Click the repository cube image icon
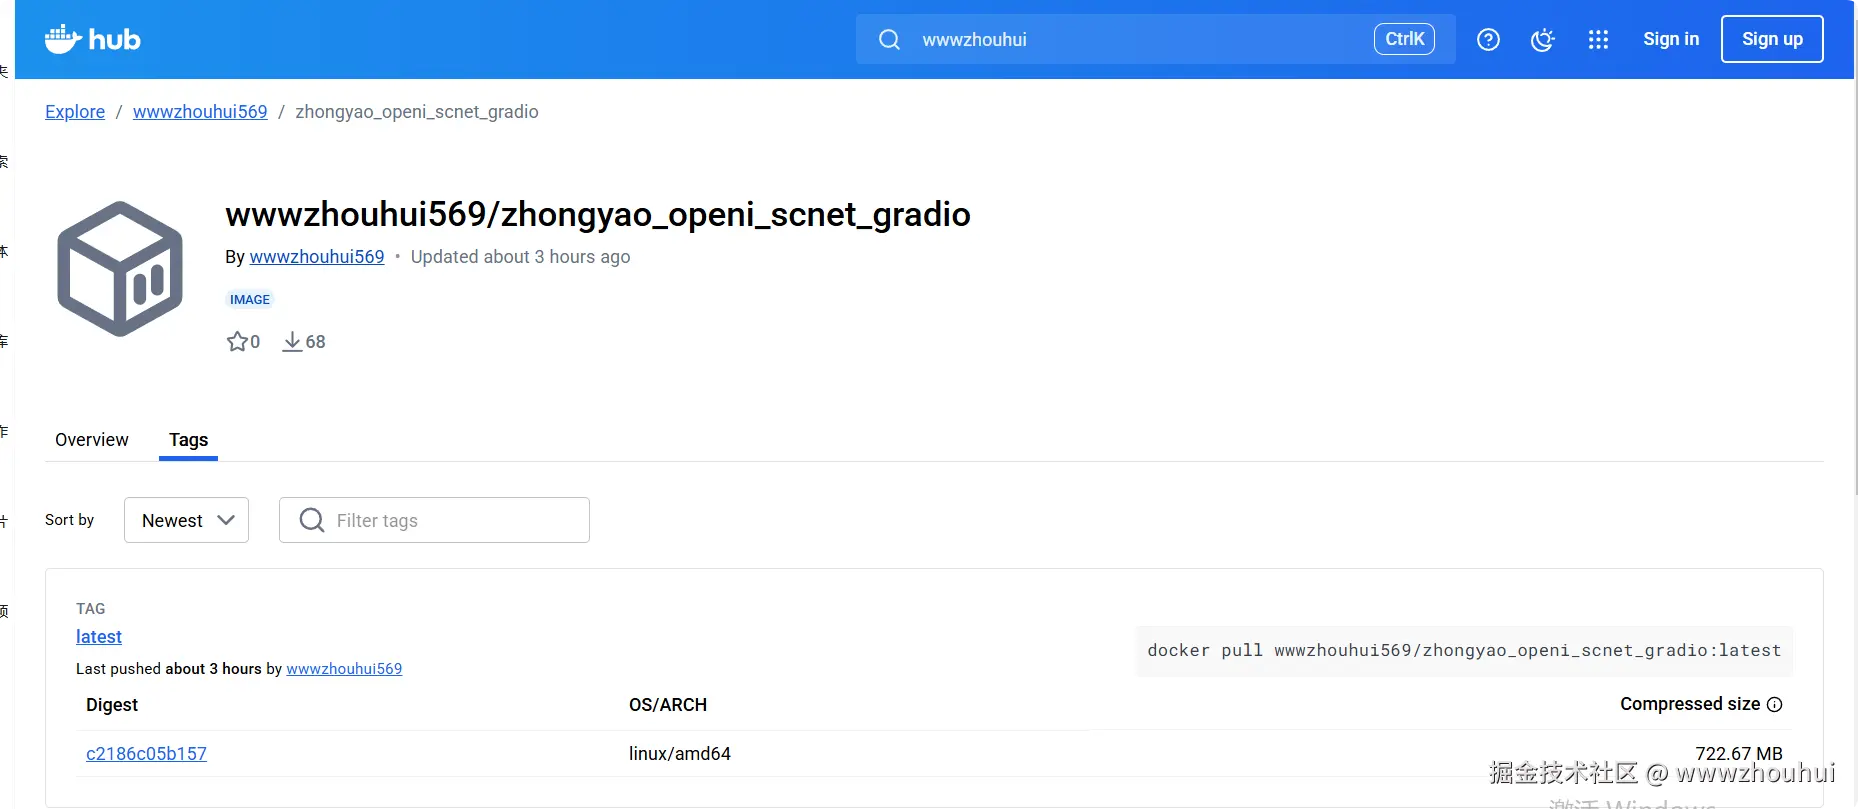 click(120, 269)
